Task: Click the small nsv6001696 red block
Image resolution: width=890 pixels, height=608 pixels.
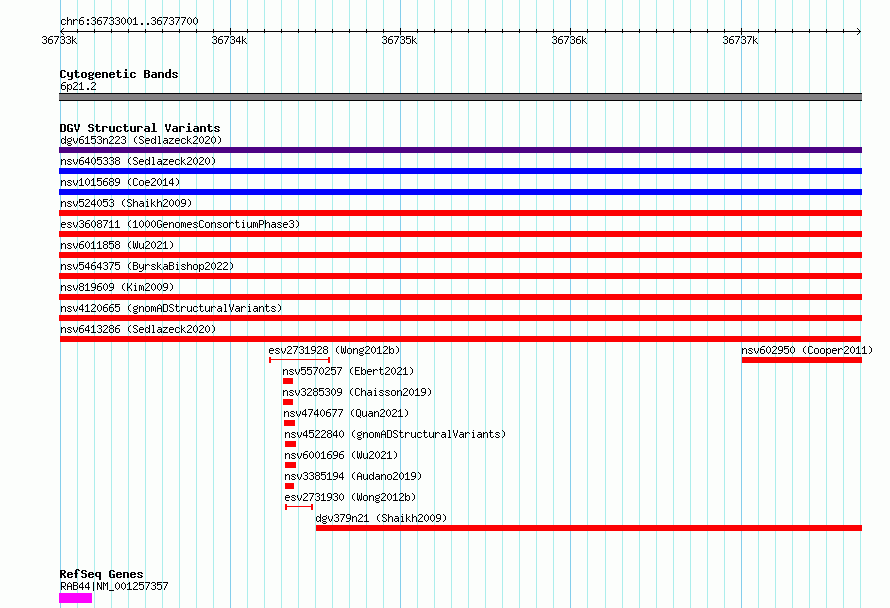Action: click(x=291, y=465)
